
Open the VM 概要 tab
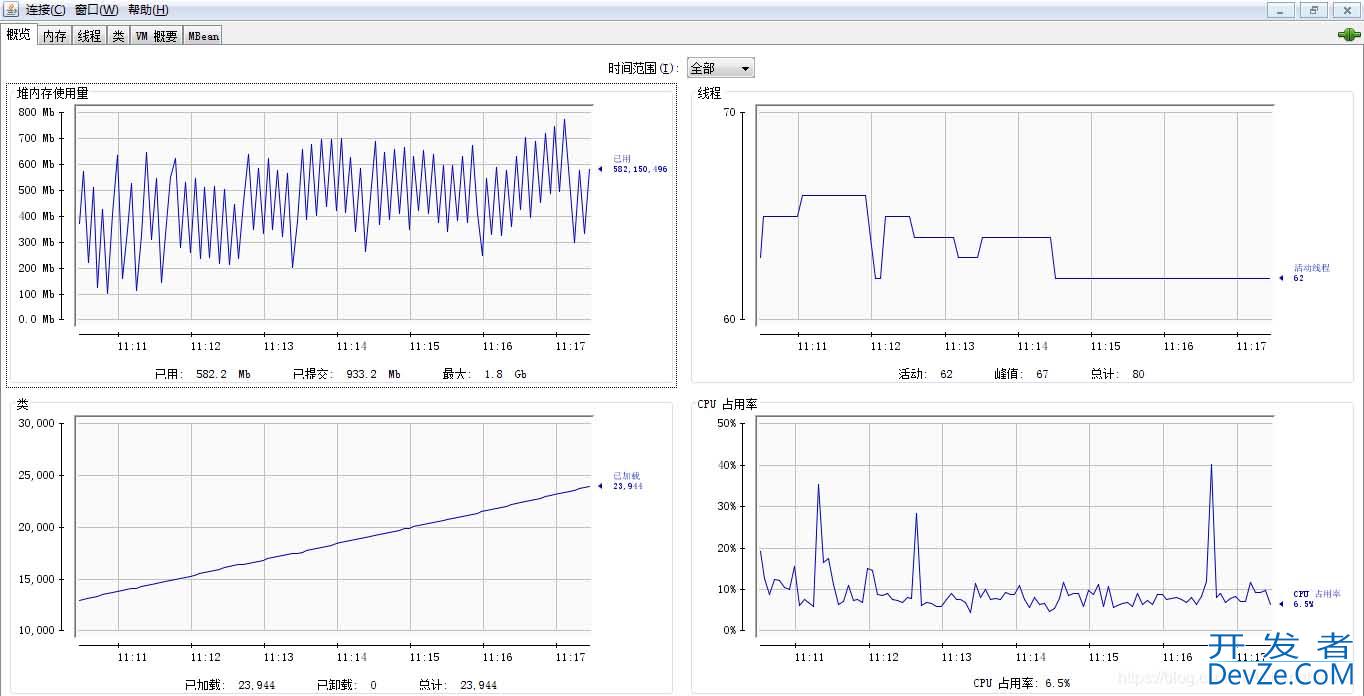[156, 35]
